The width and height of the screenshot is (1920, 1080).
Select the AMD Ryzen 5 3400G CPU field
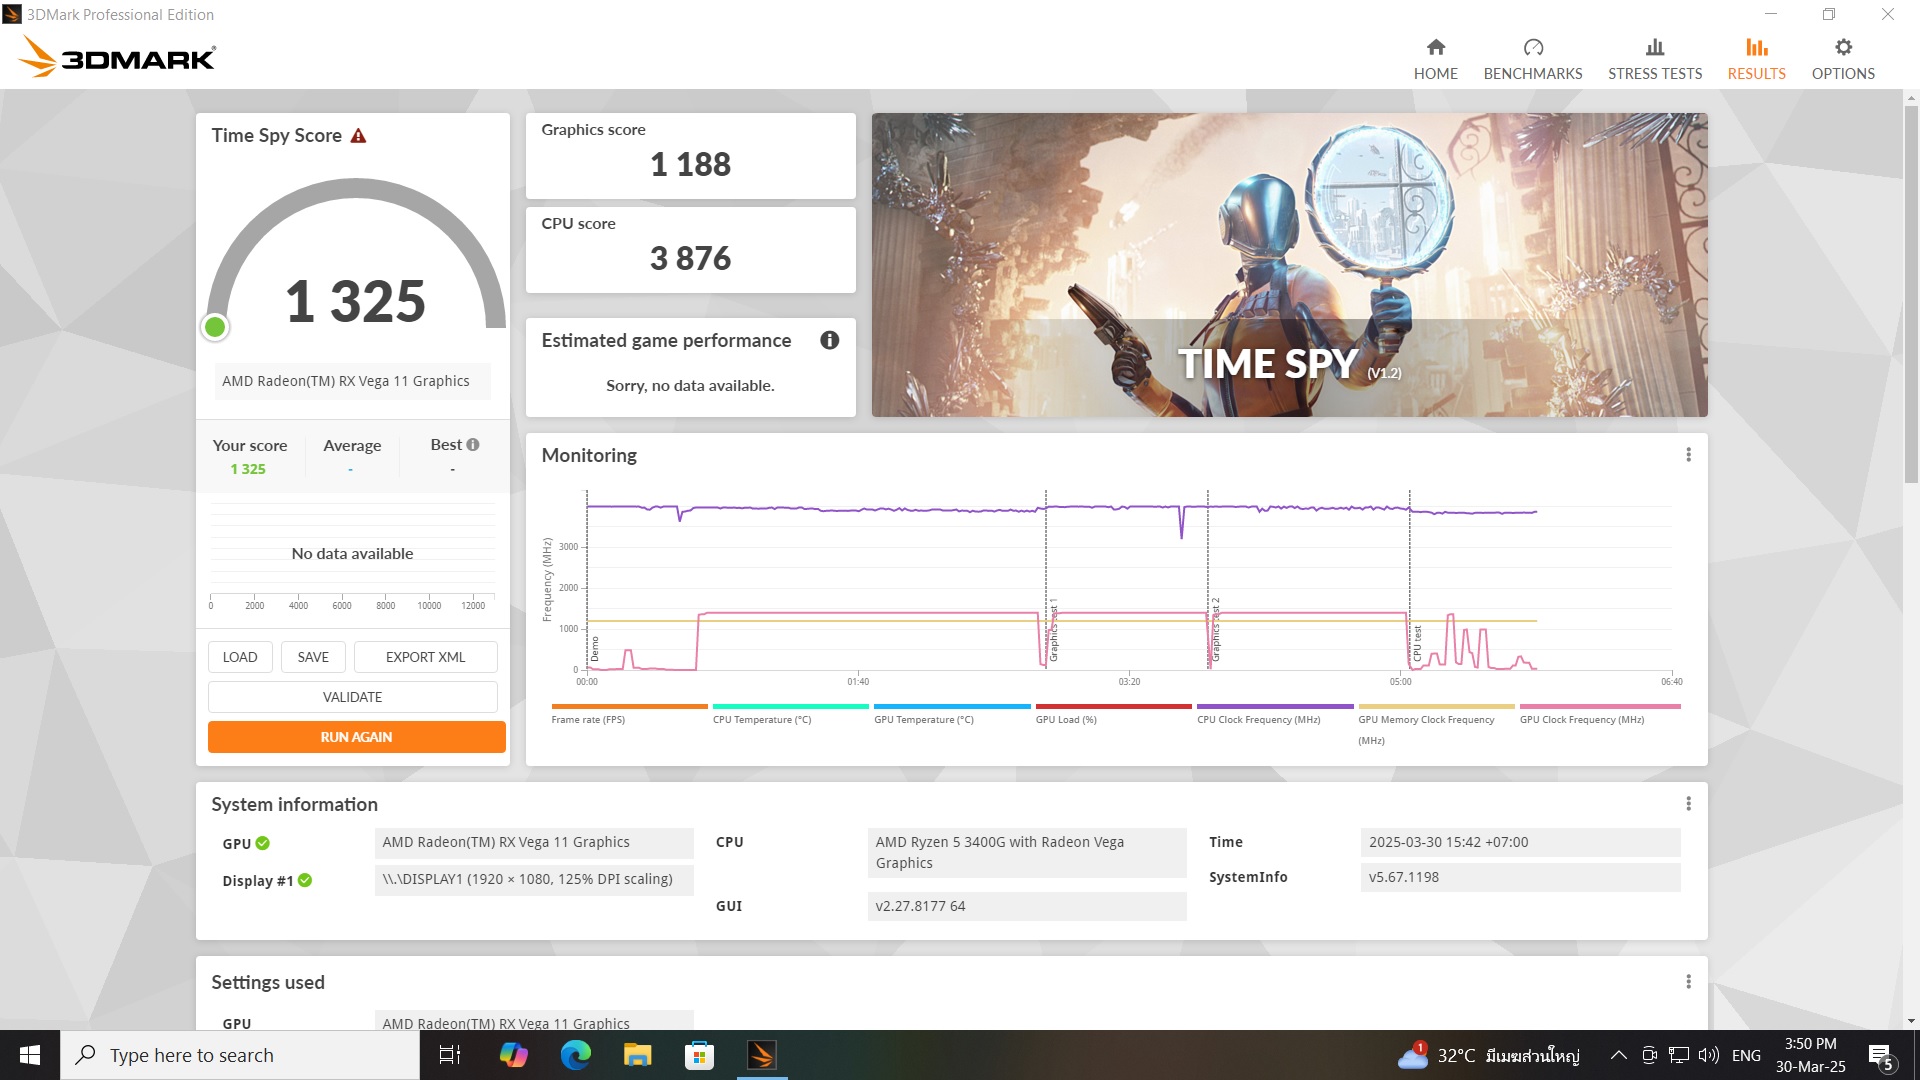pyautogui.click(x=1027, y=853)
